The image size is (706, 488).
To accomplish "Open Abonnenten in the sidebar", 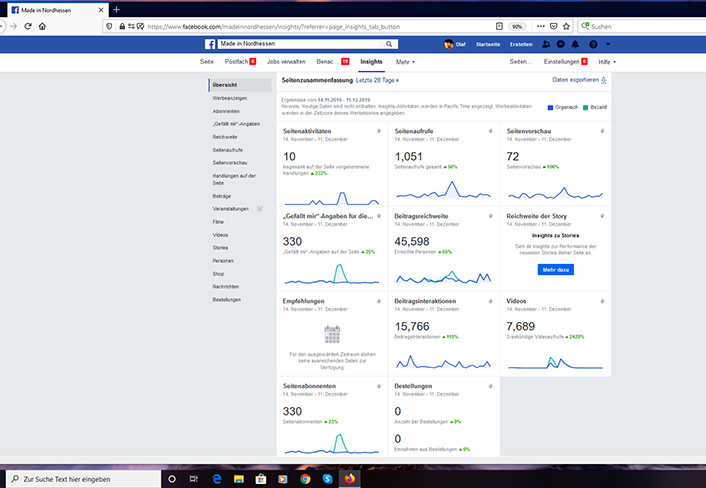I will click(226, 111).
